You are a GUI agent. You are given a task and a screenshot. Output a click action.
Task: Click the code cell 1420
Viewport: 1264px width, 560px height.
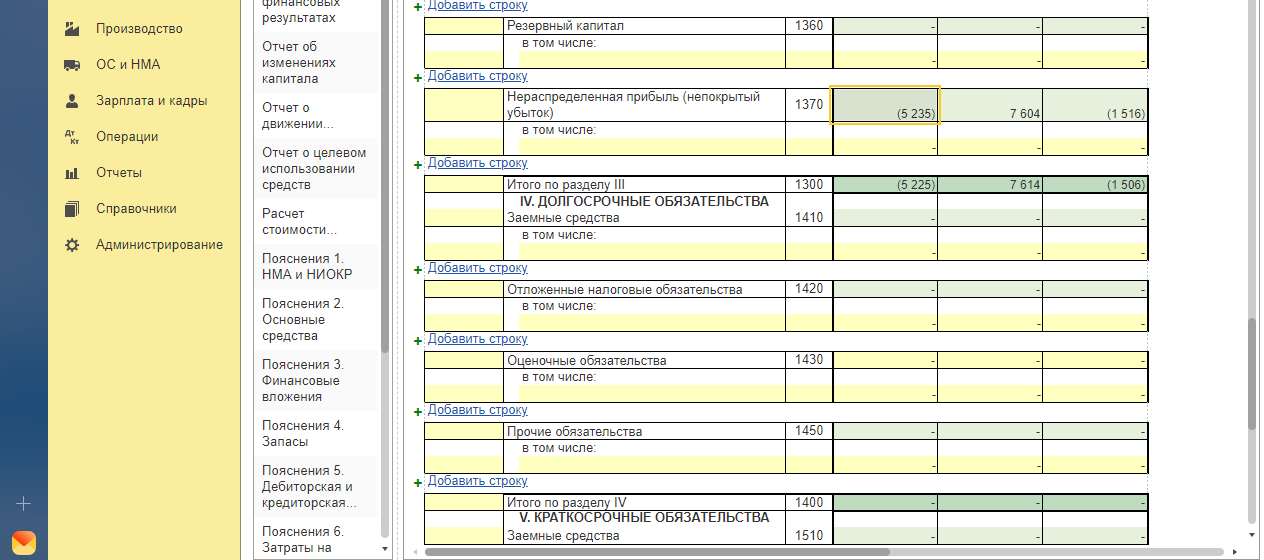coord(809,289)
